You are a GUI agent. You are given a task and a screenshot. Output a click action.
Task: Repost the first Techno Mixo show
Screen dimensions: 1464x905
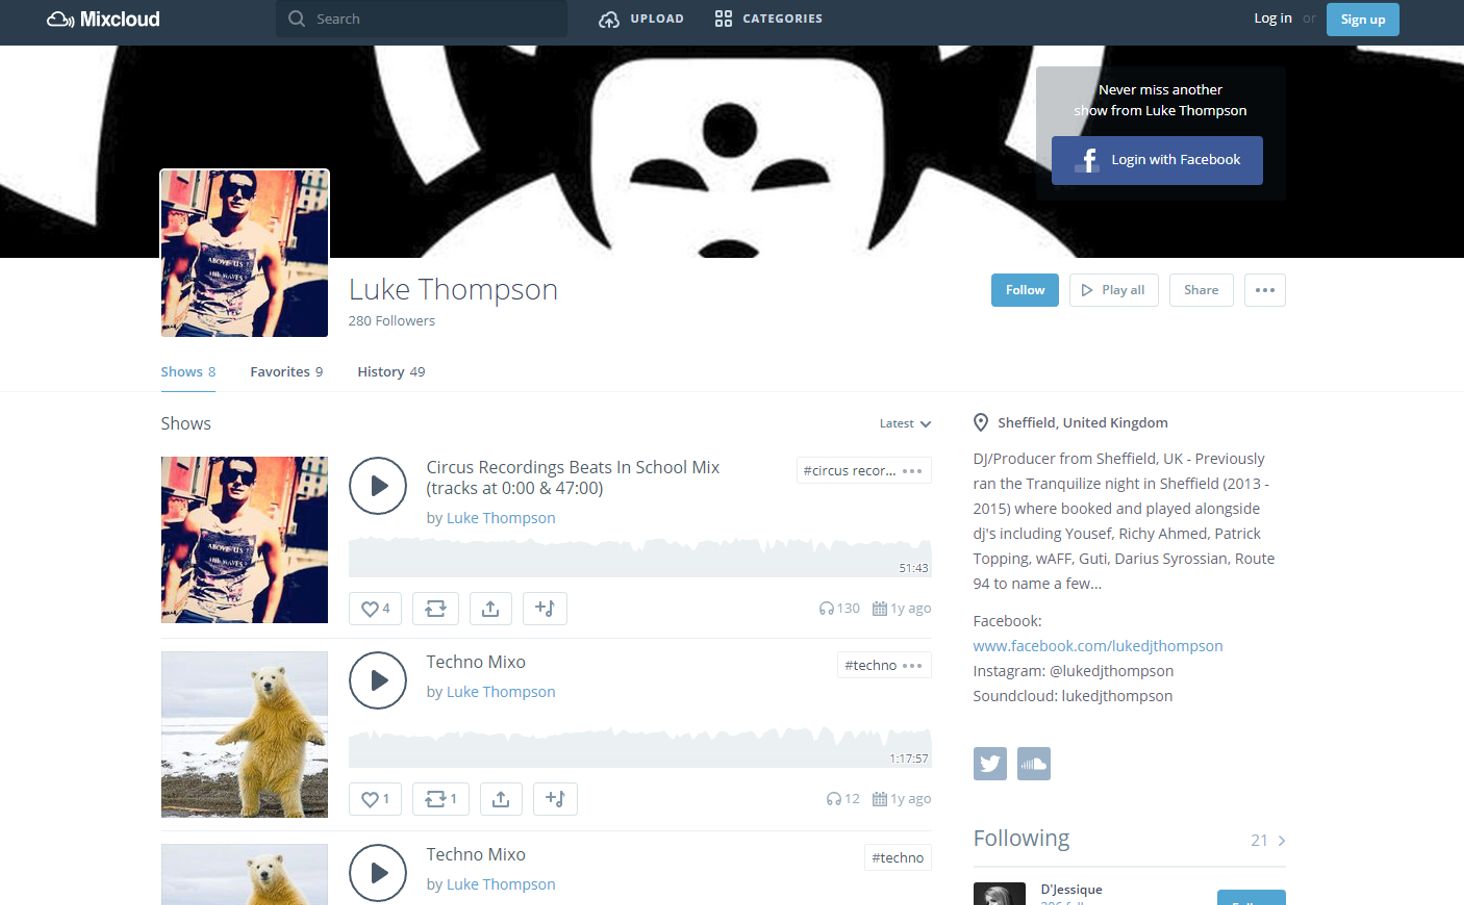pyautogui.click(x=441, y=799)
